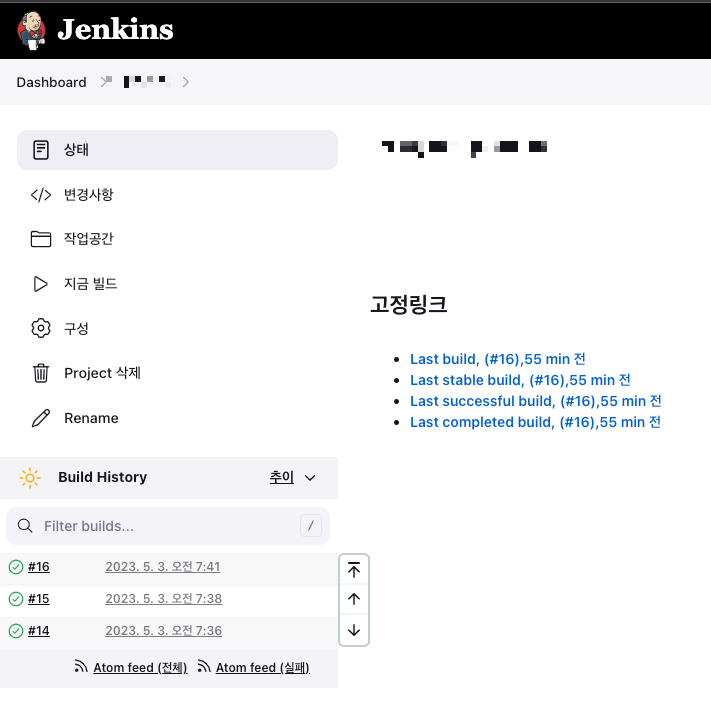
Task: Click the Build History sun weather icon
Action: [30, 478]
